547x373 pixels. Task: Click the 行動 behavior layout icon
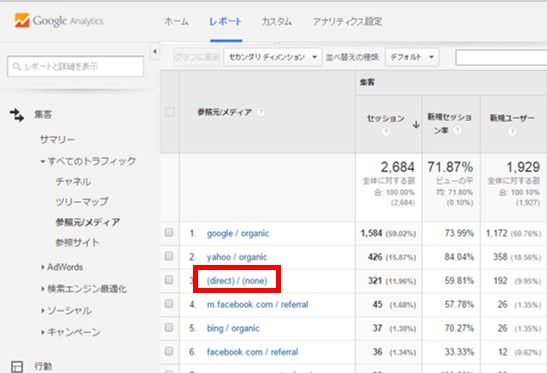click(x=17, y=366)
